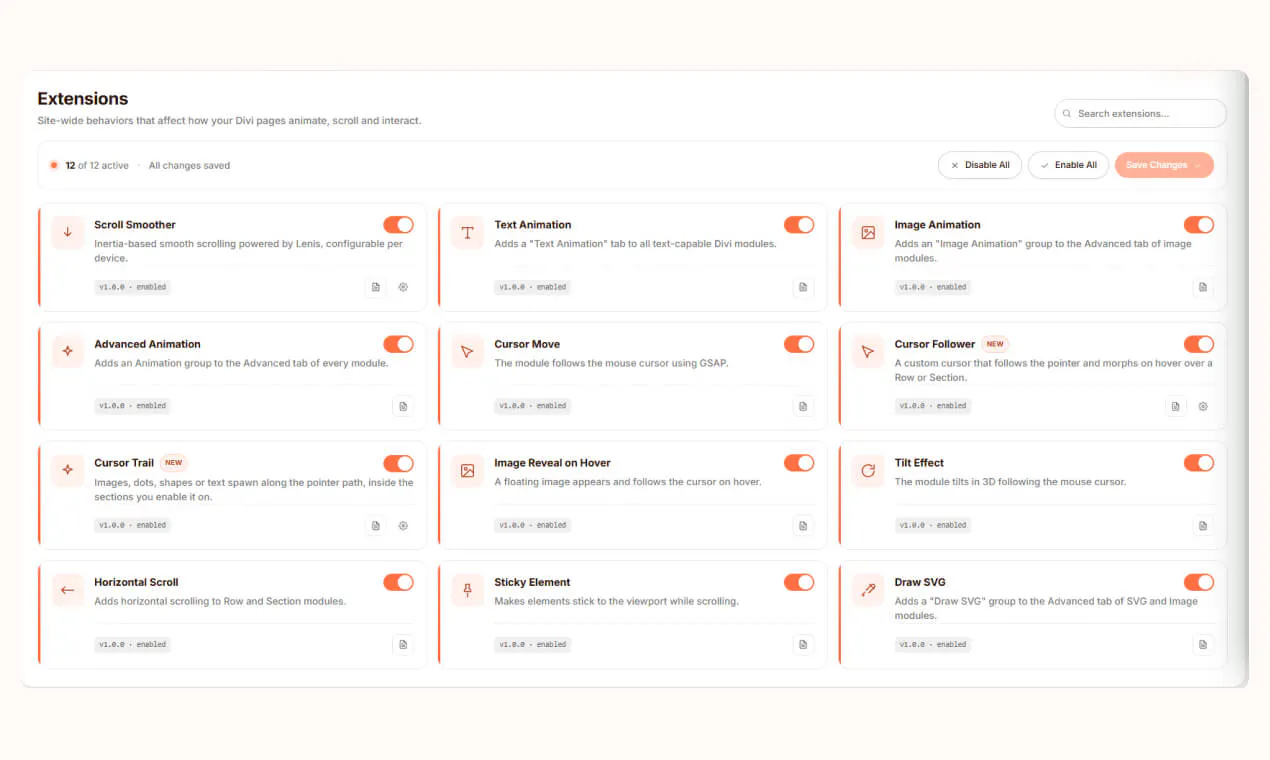Viewport: 1270px width, 760px height.
Task: Toggle the Tilt Effect switch
Action: [x=1199, y=463]
